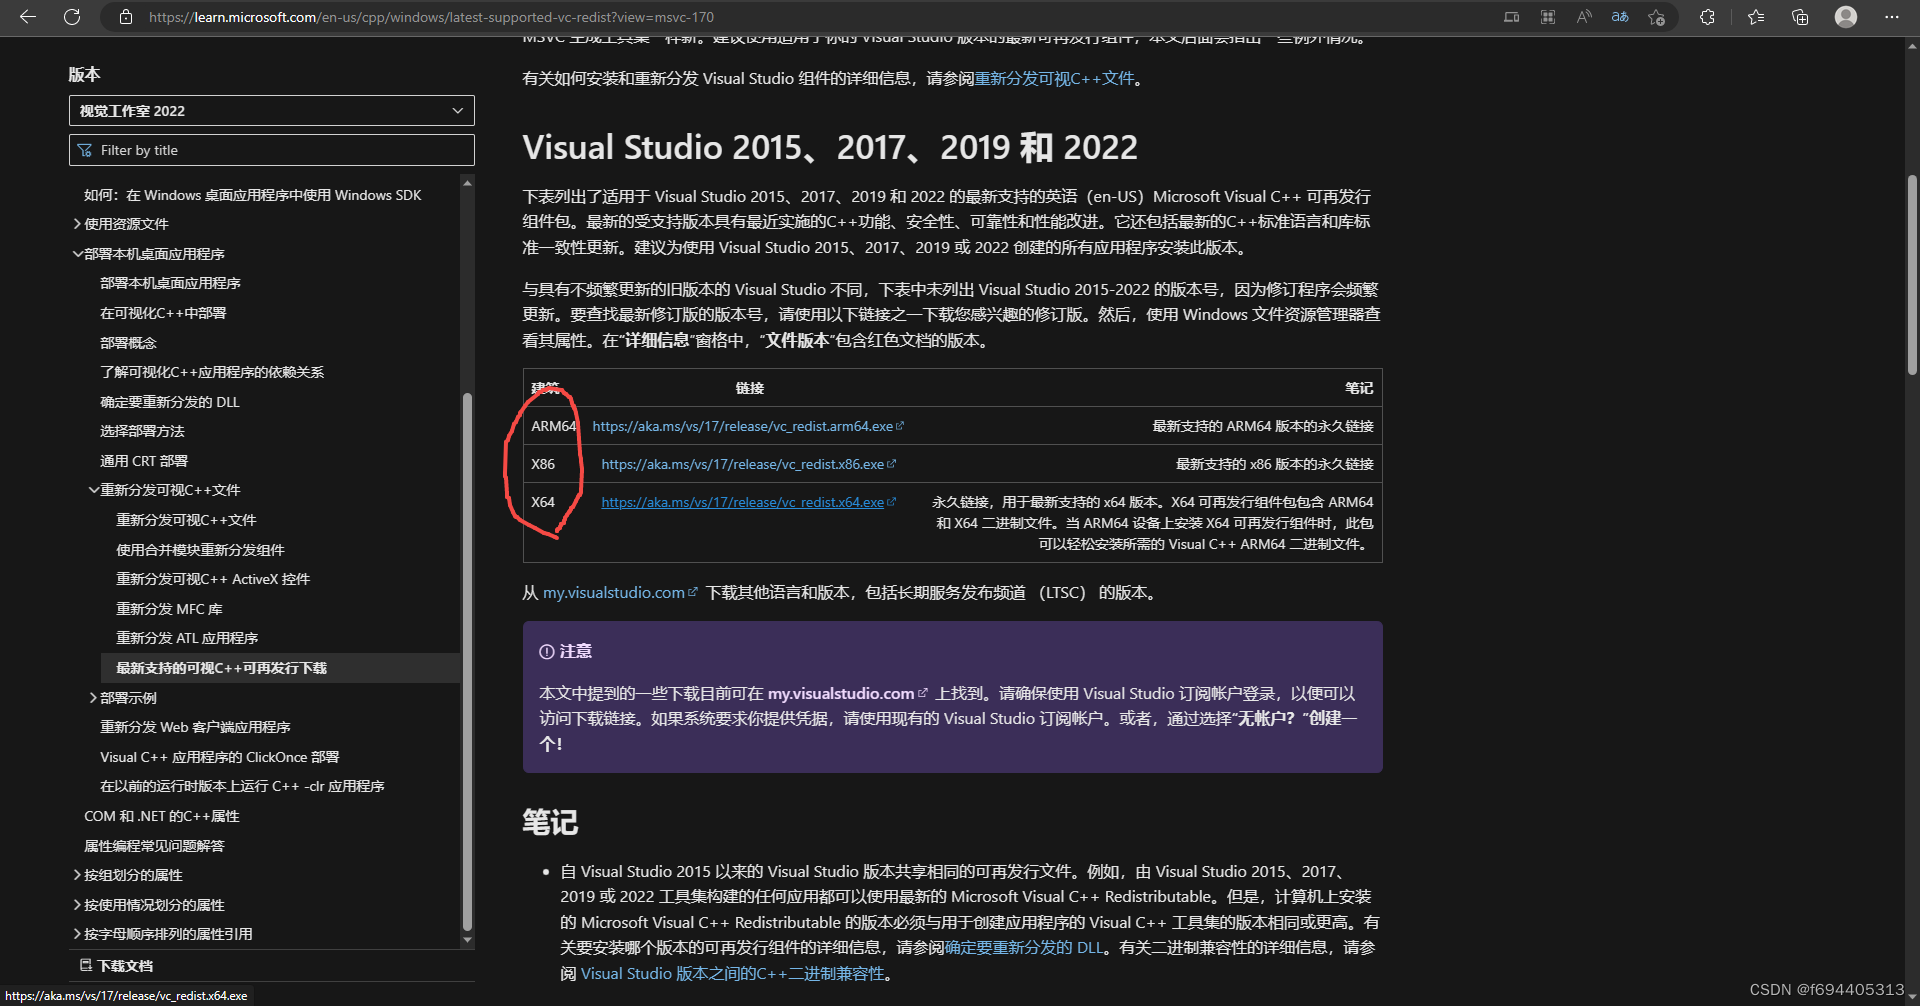
Task: Open the 重新分发可视C++文件 link in the intro
Action: (1054, 78)
